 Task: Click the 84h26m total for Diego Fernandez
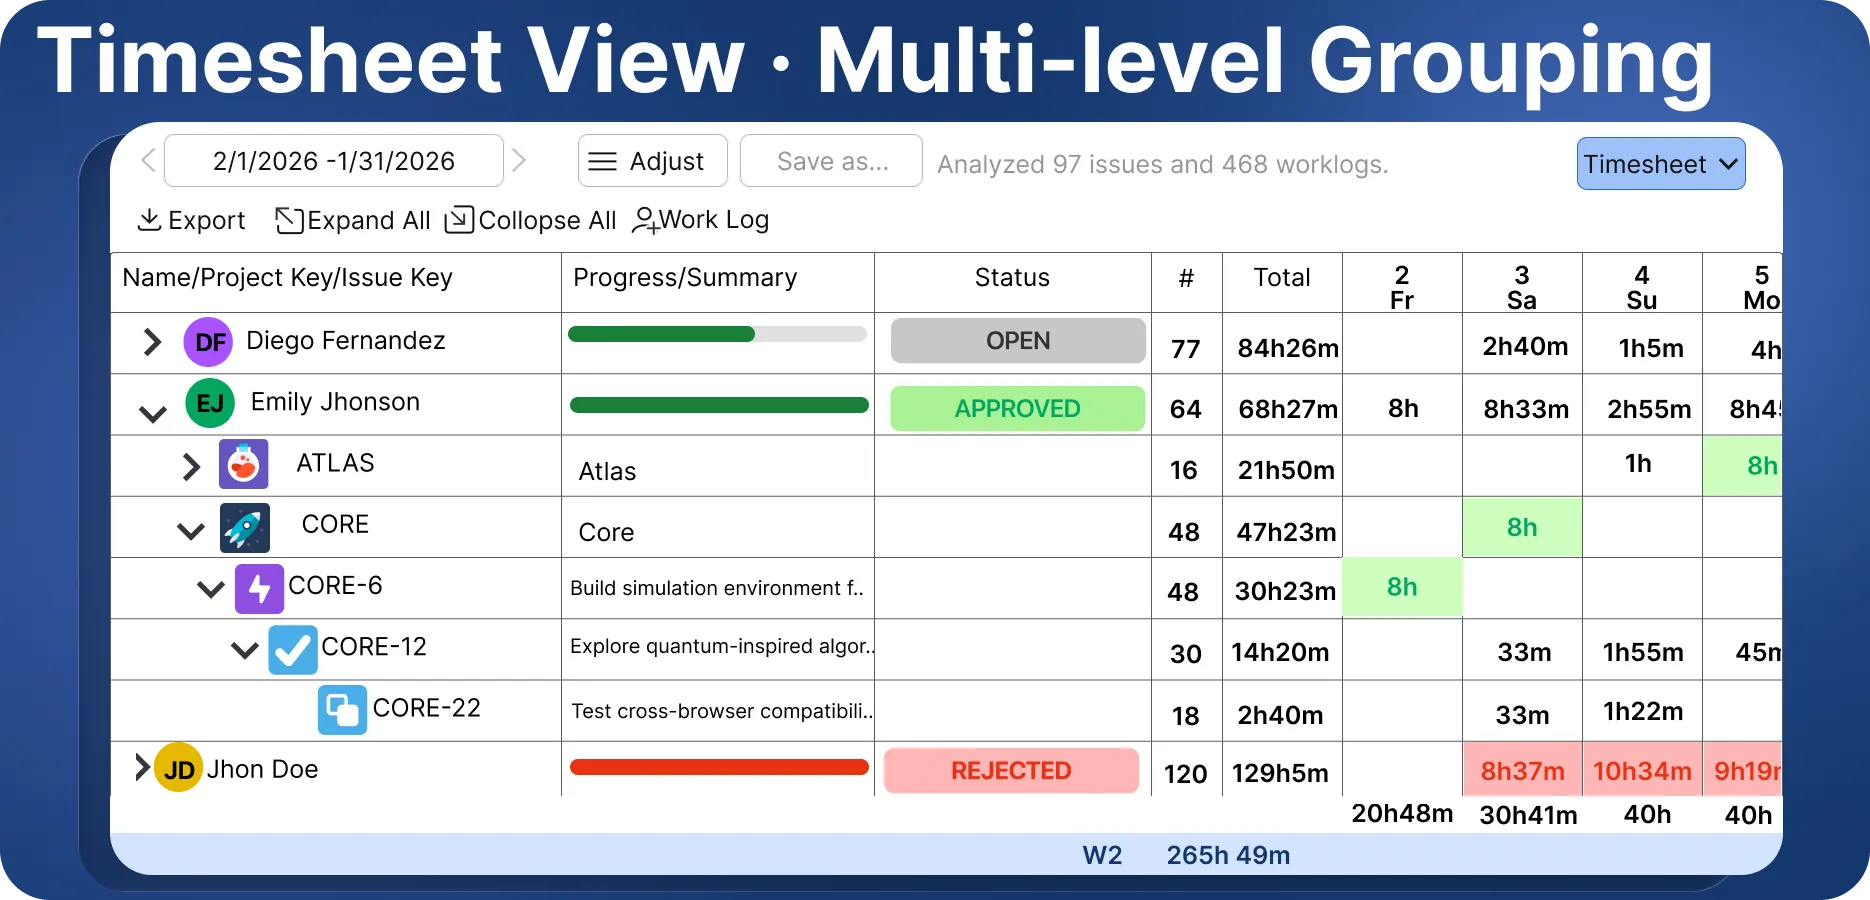tap(1288, 348)
